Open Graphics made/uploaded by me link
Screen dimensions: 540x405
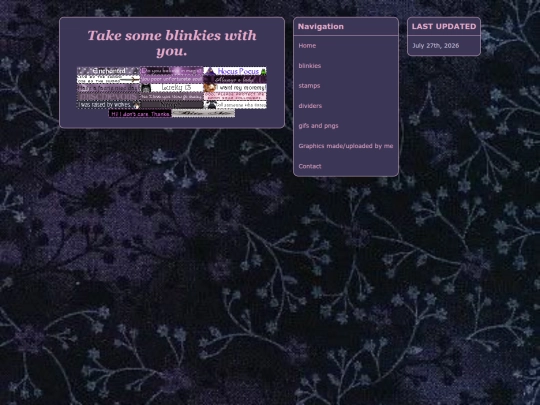click(346, 146)
